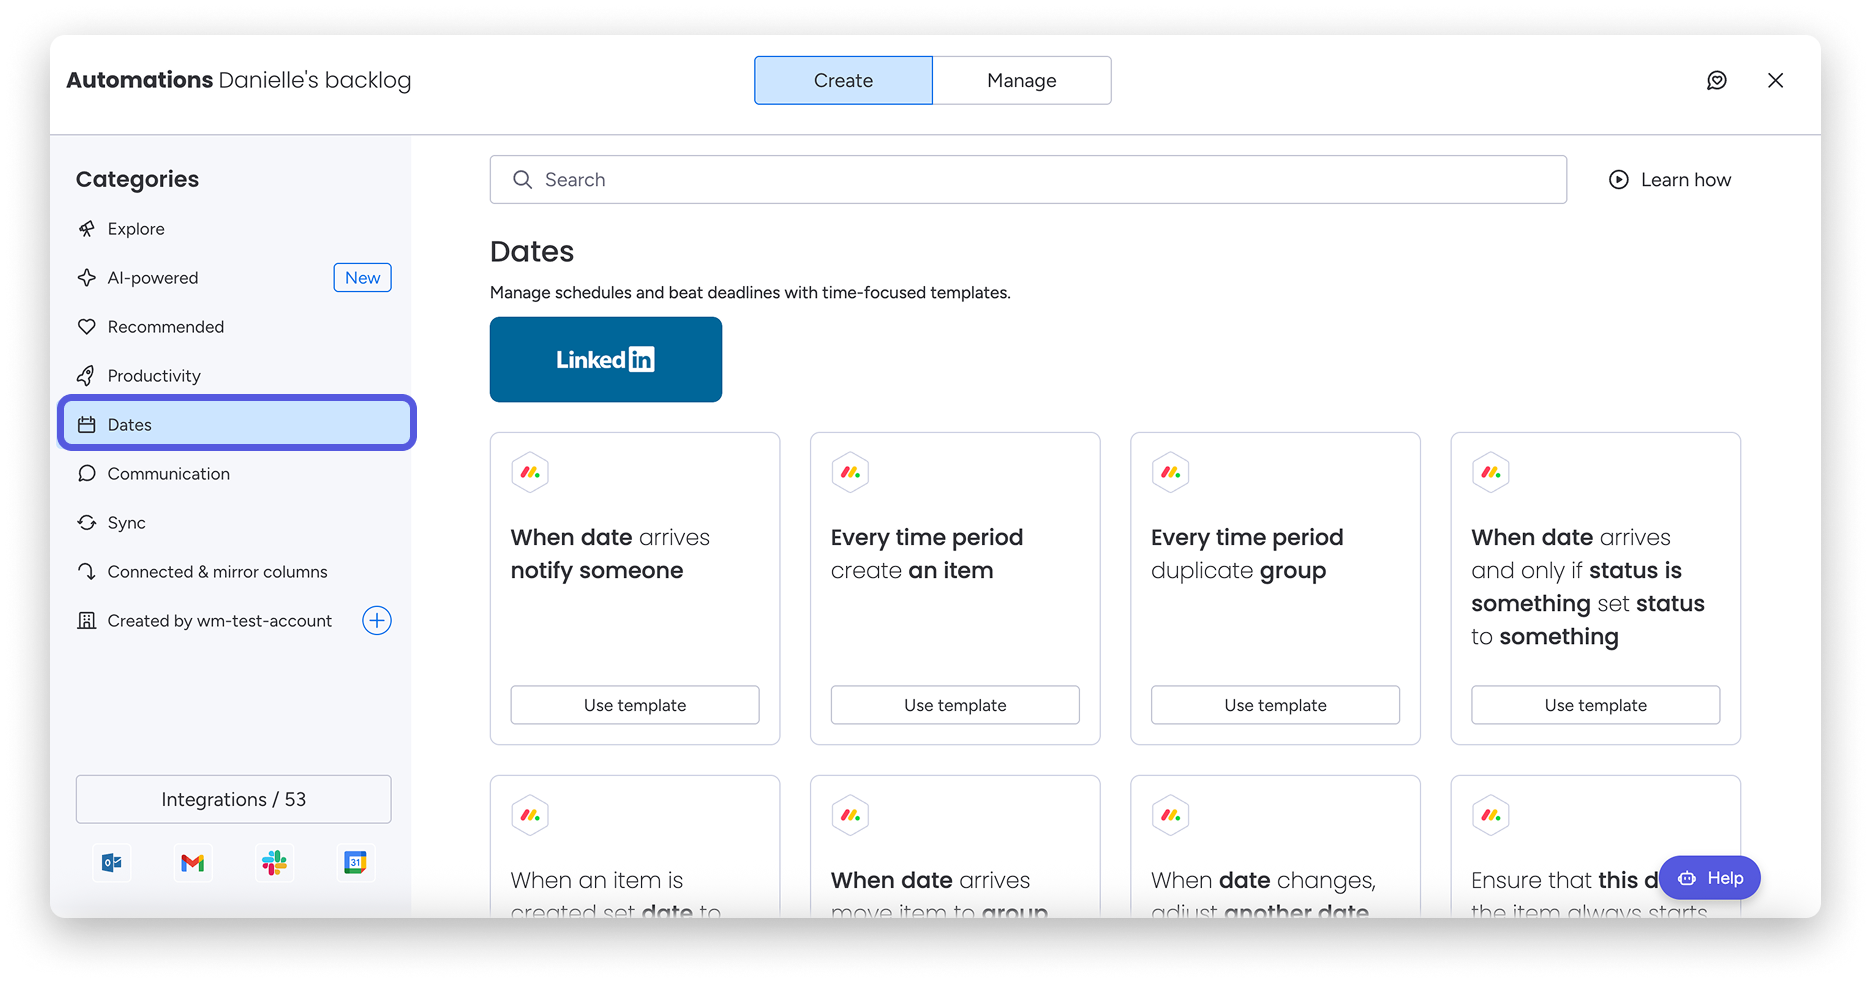Click the feedback chat bubble icon

tap(1716, 81)
